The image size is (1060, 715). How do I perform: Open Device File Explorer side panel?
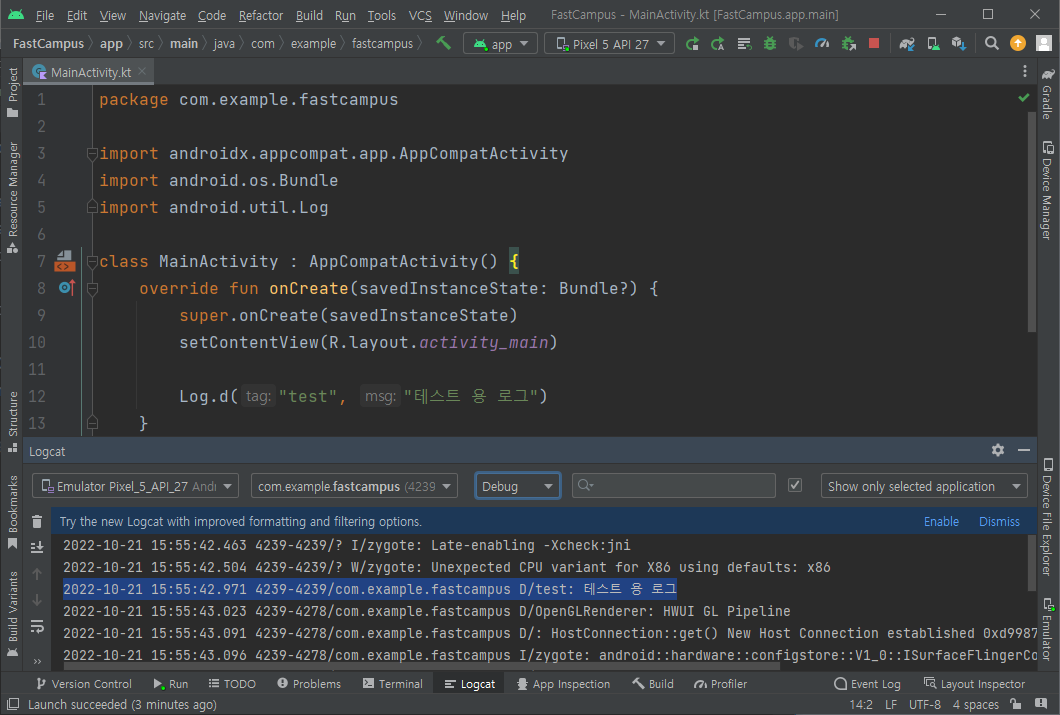click(1048, 518)
